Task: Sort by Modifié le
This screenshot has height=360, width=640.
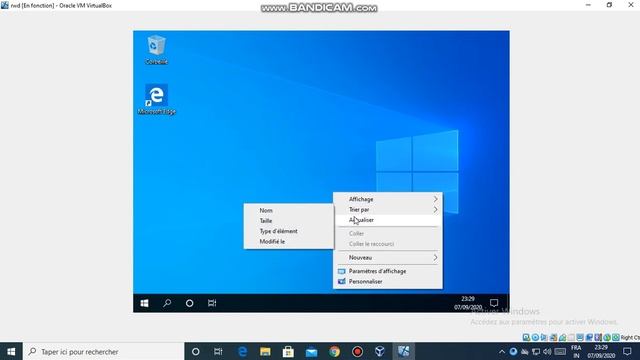Action: pyautogui.click(x=289, y=242)
